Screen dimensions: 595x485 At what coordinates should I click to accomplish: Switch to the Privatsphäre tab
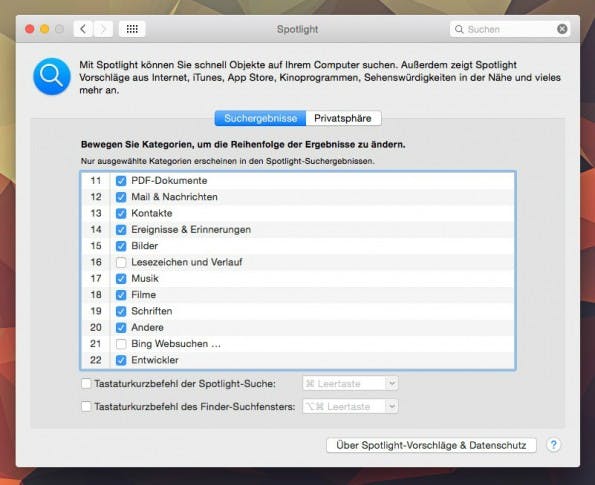[x=343, y=118]
